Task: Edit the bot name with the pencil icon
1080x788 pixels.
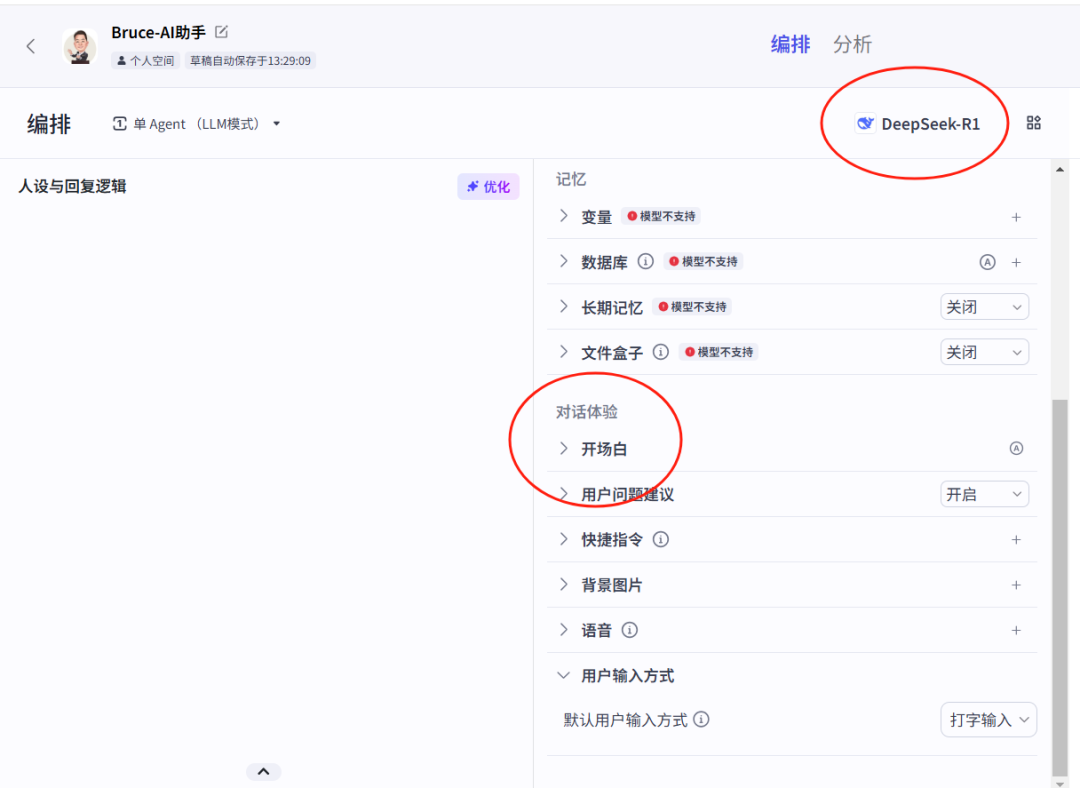Action: pos(221,32)
